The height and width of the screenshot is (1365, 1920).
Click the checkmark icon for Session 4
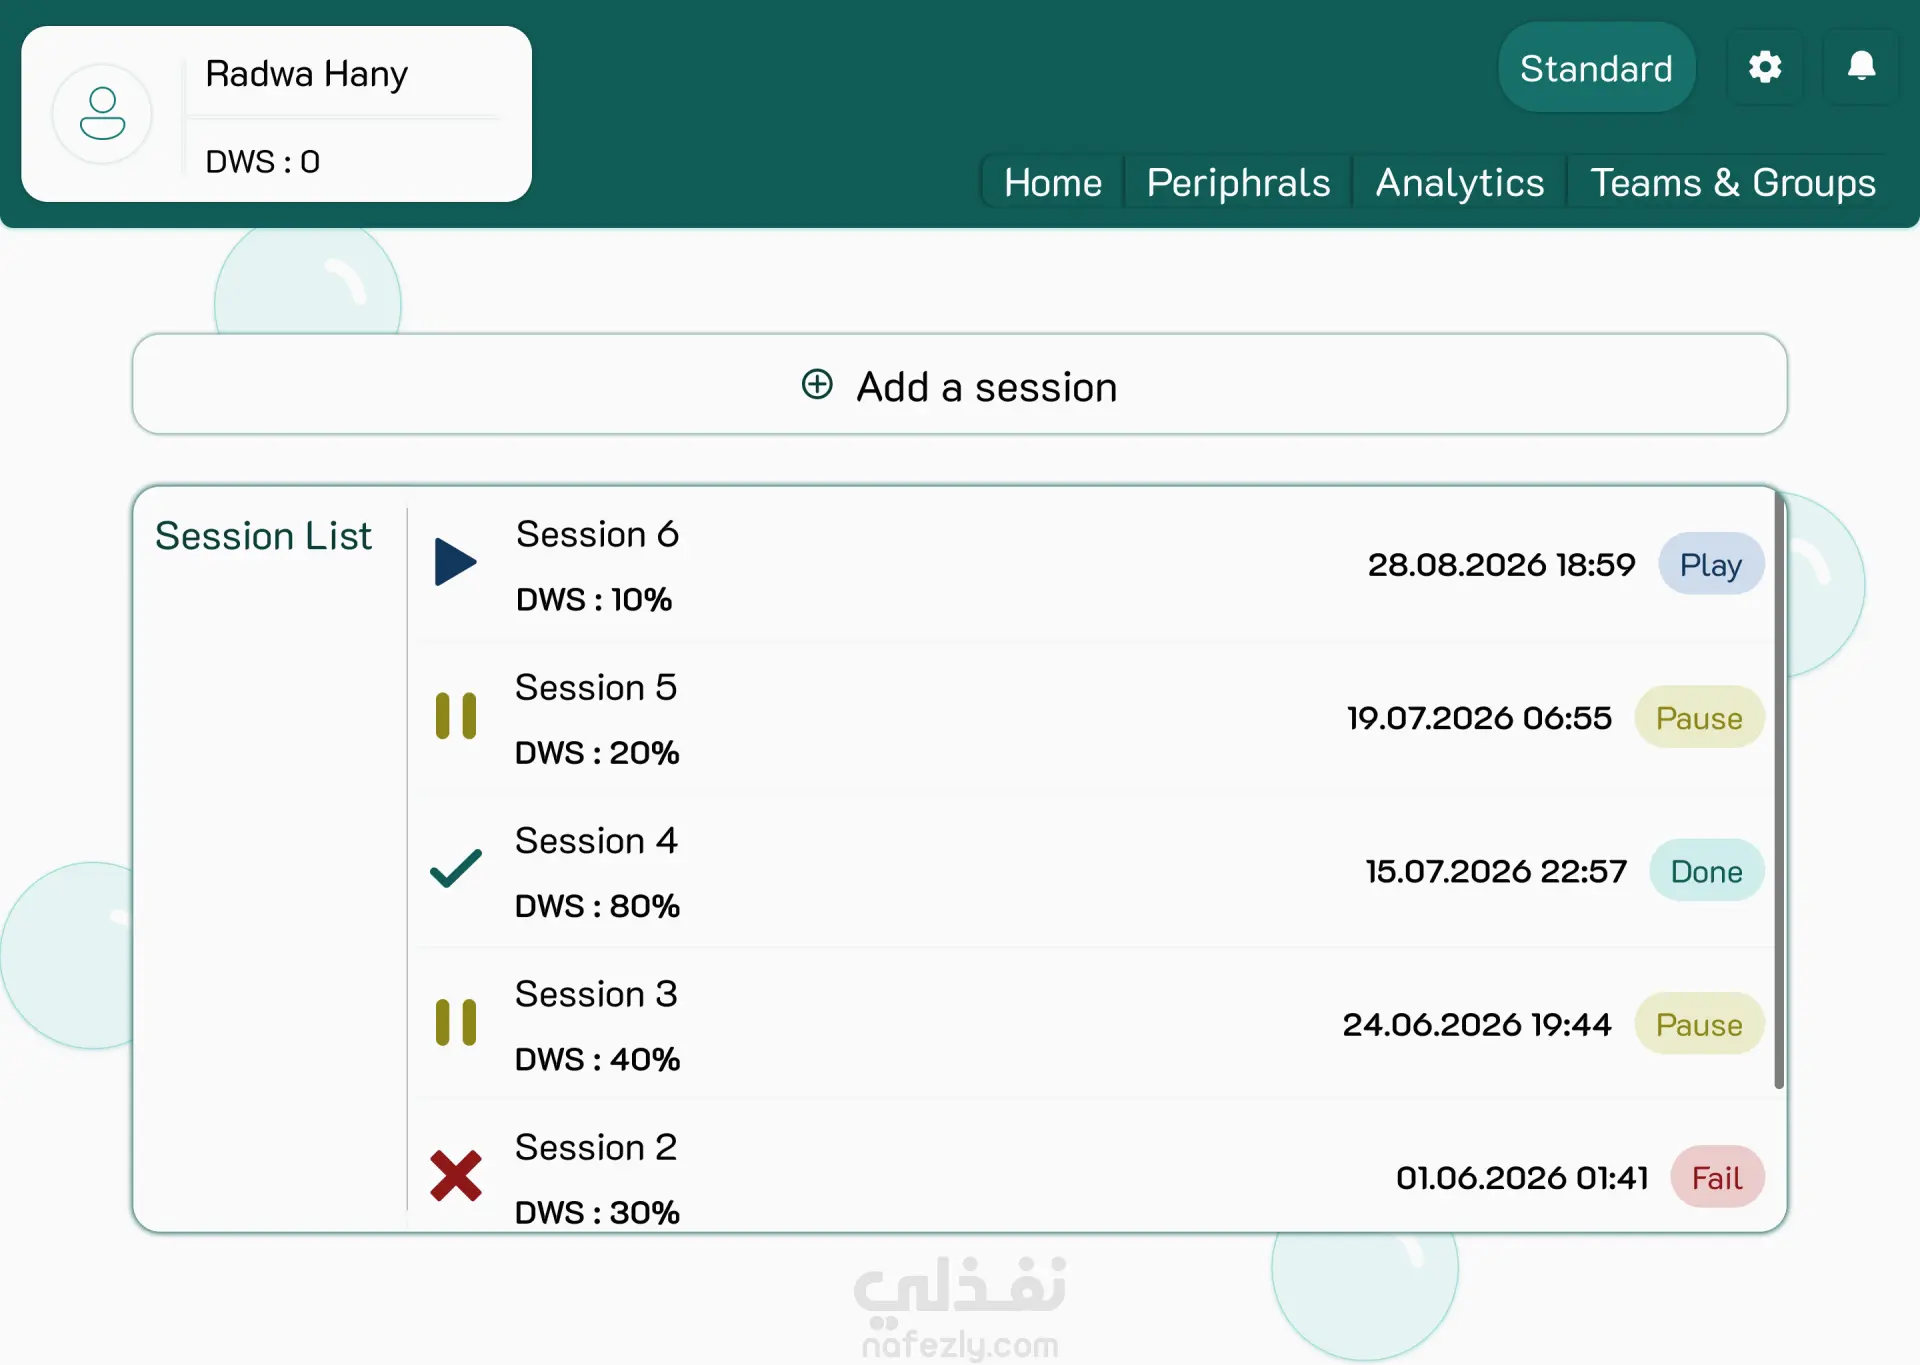[x=456, y=868]
